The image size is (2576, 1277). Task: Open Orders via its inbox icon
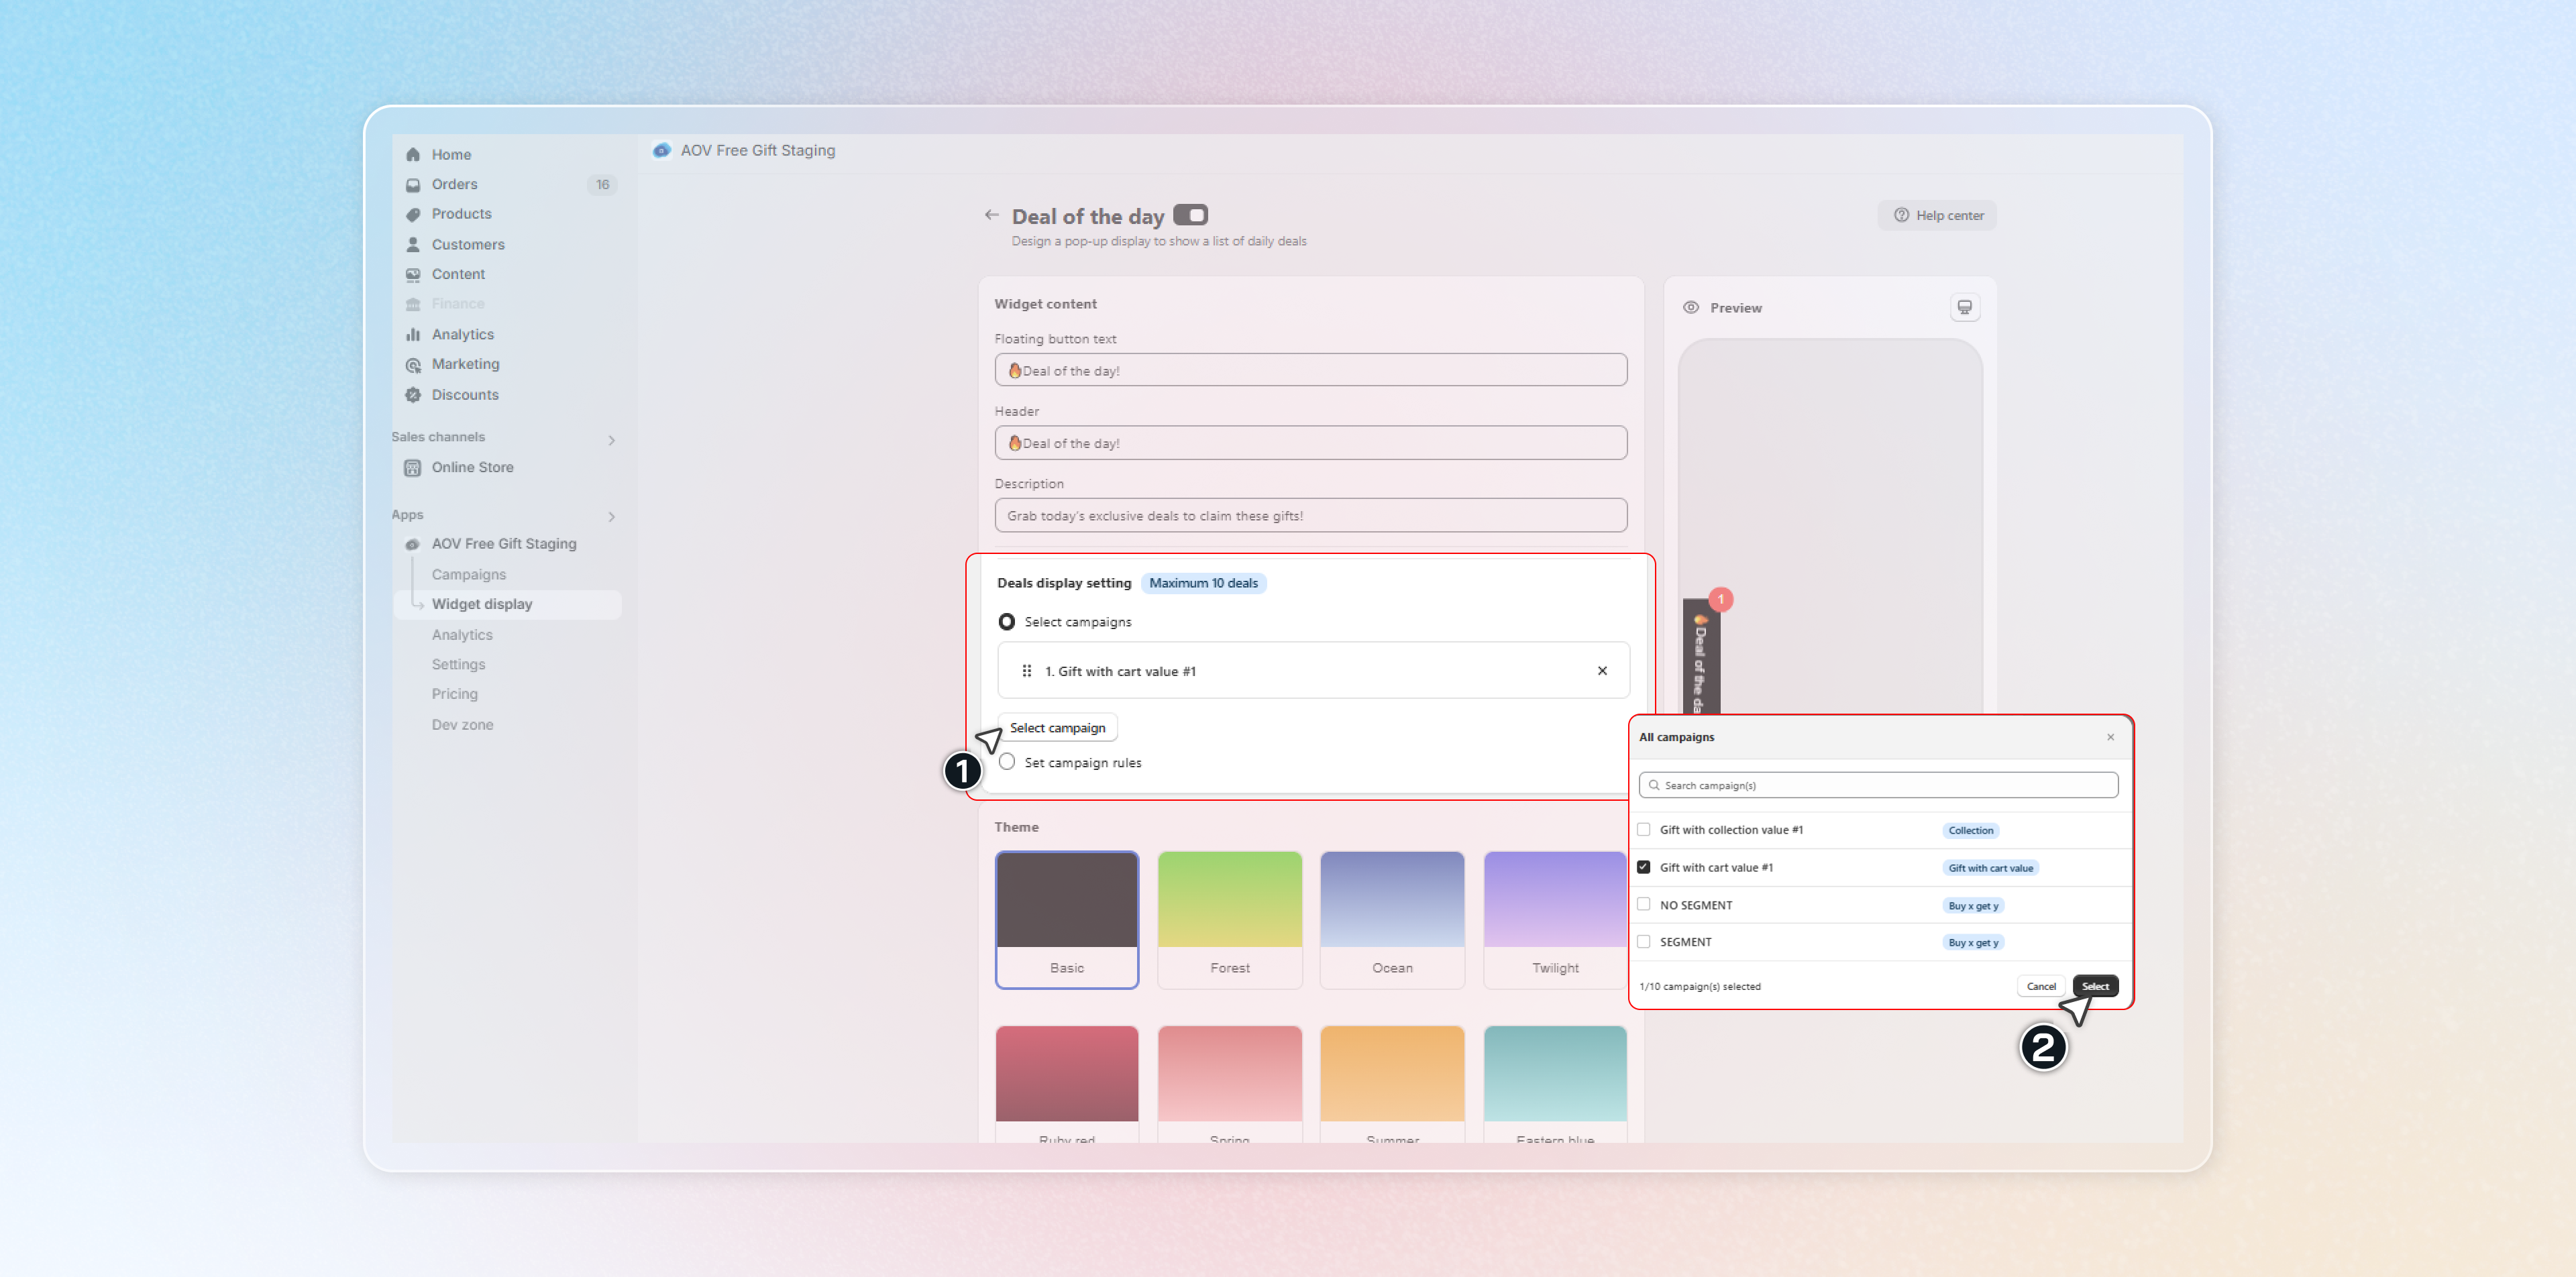click(x=413, y=185)
